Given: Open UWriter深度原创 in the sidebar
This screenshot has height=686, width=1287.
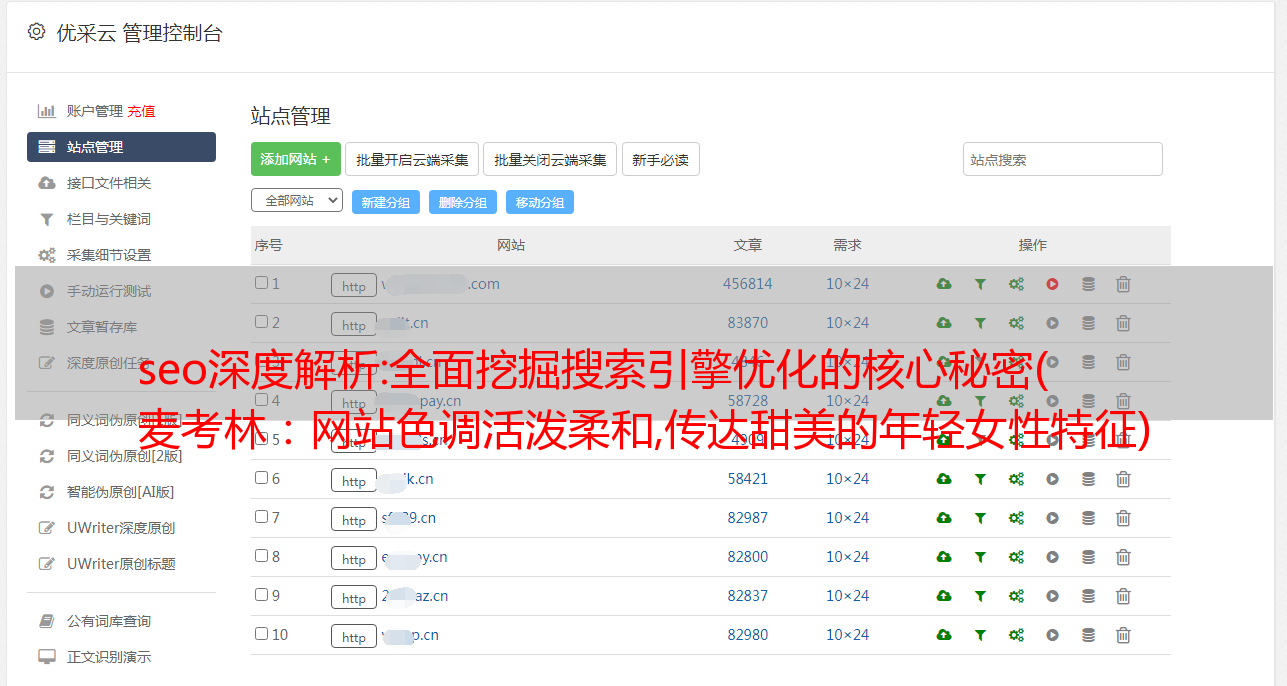Looking at the screenshot, I should 121,528.
